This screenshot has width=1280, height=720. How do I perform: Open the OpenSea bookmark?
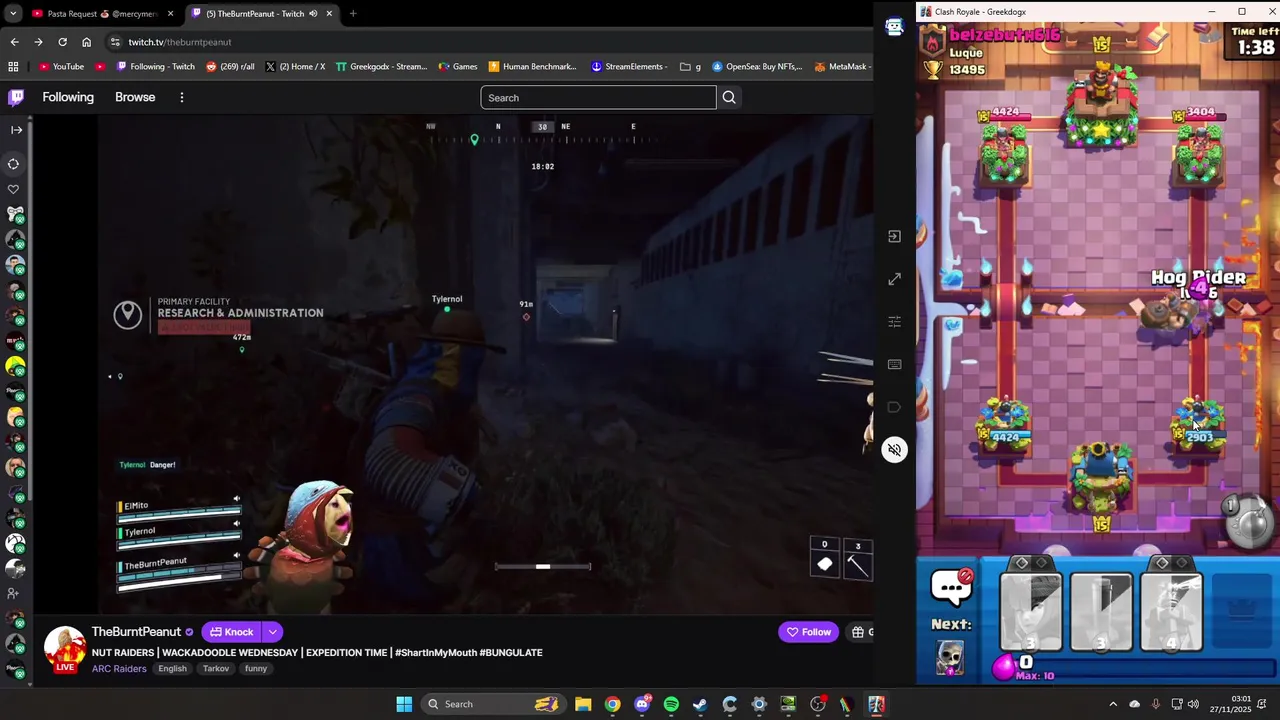pyautogui.click(x=757, y=67)
